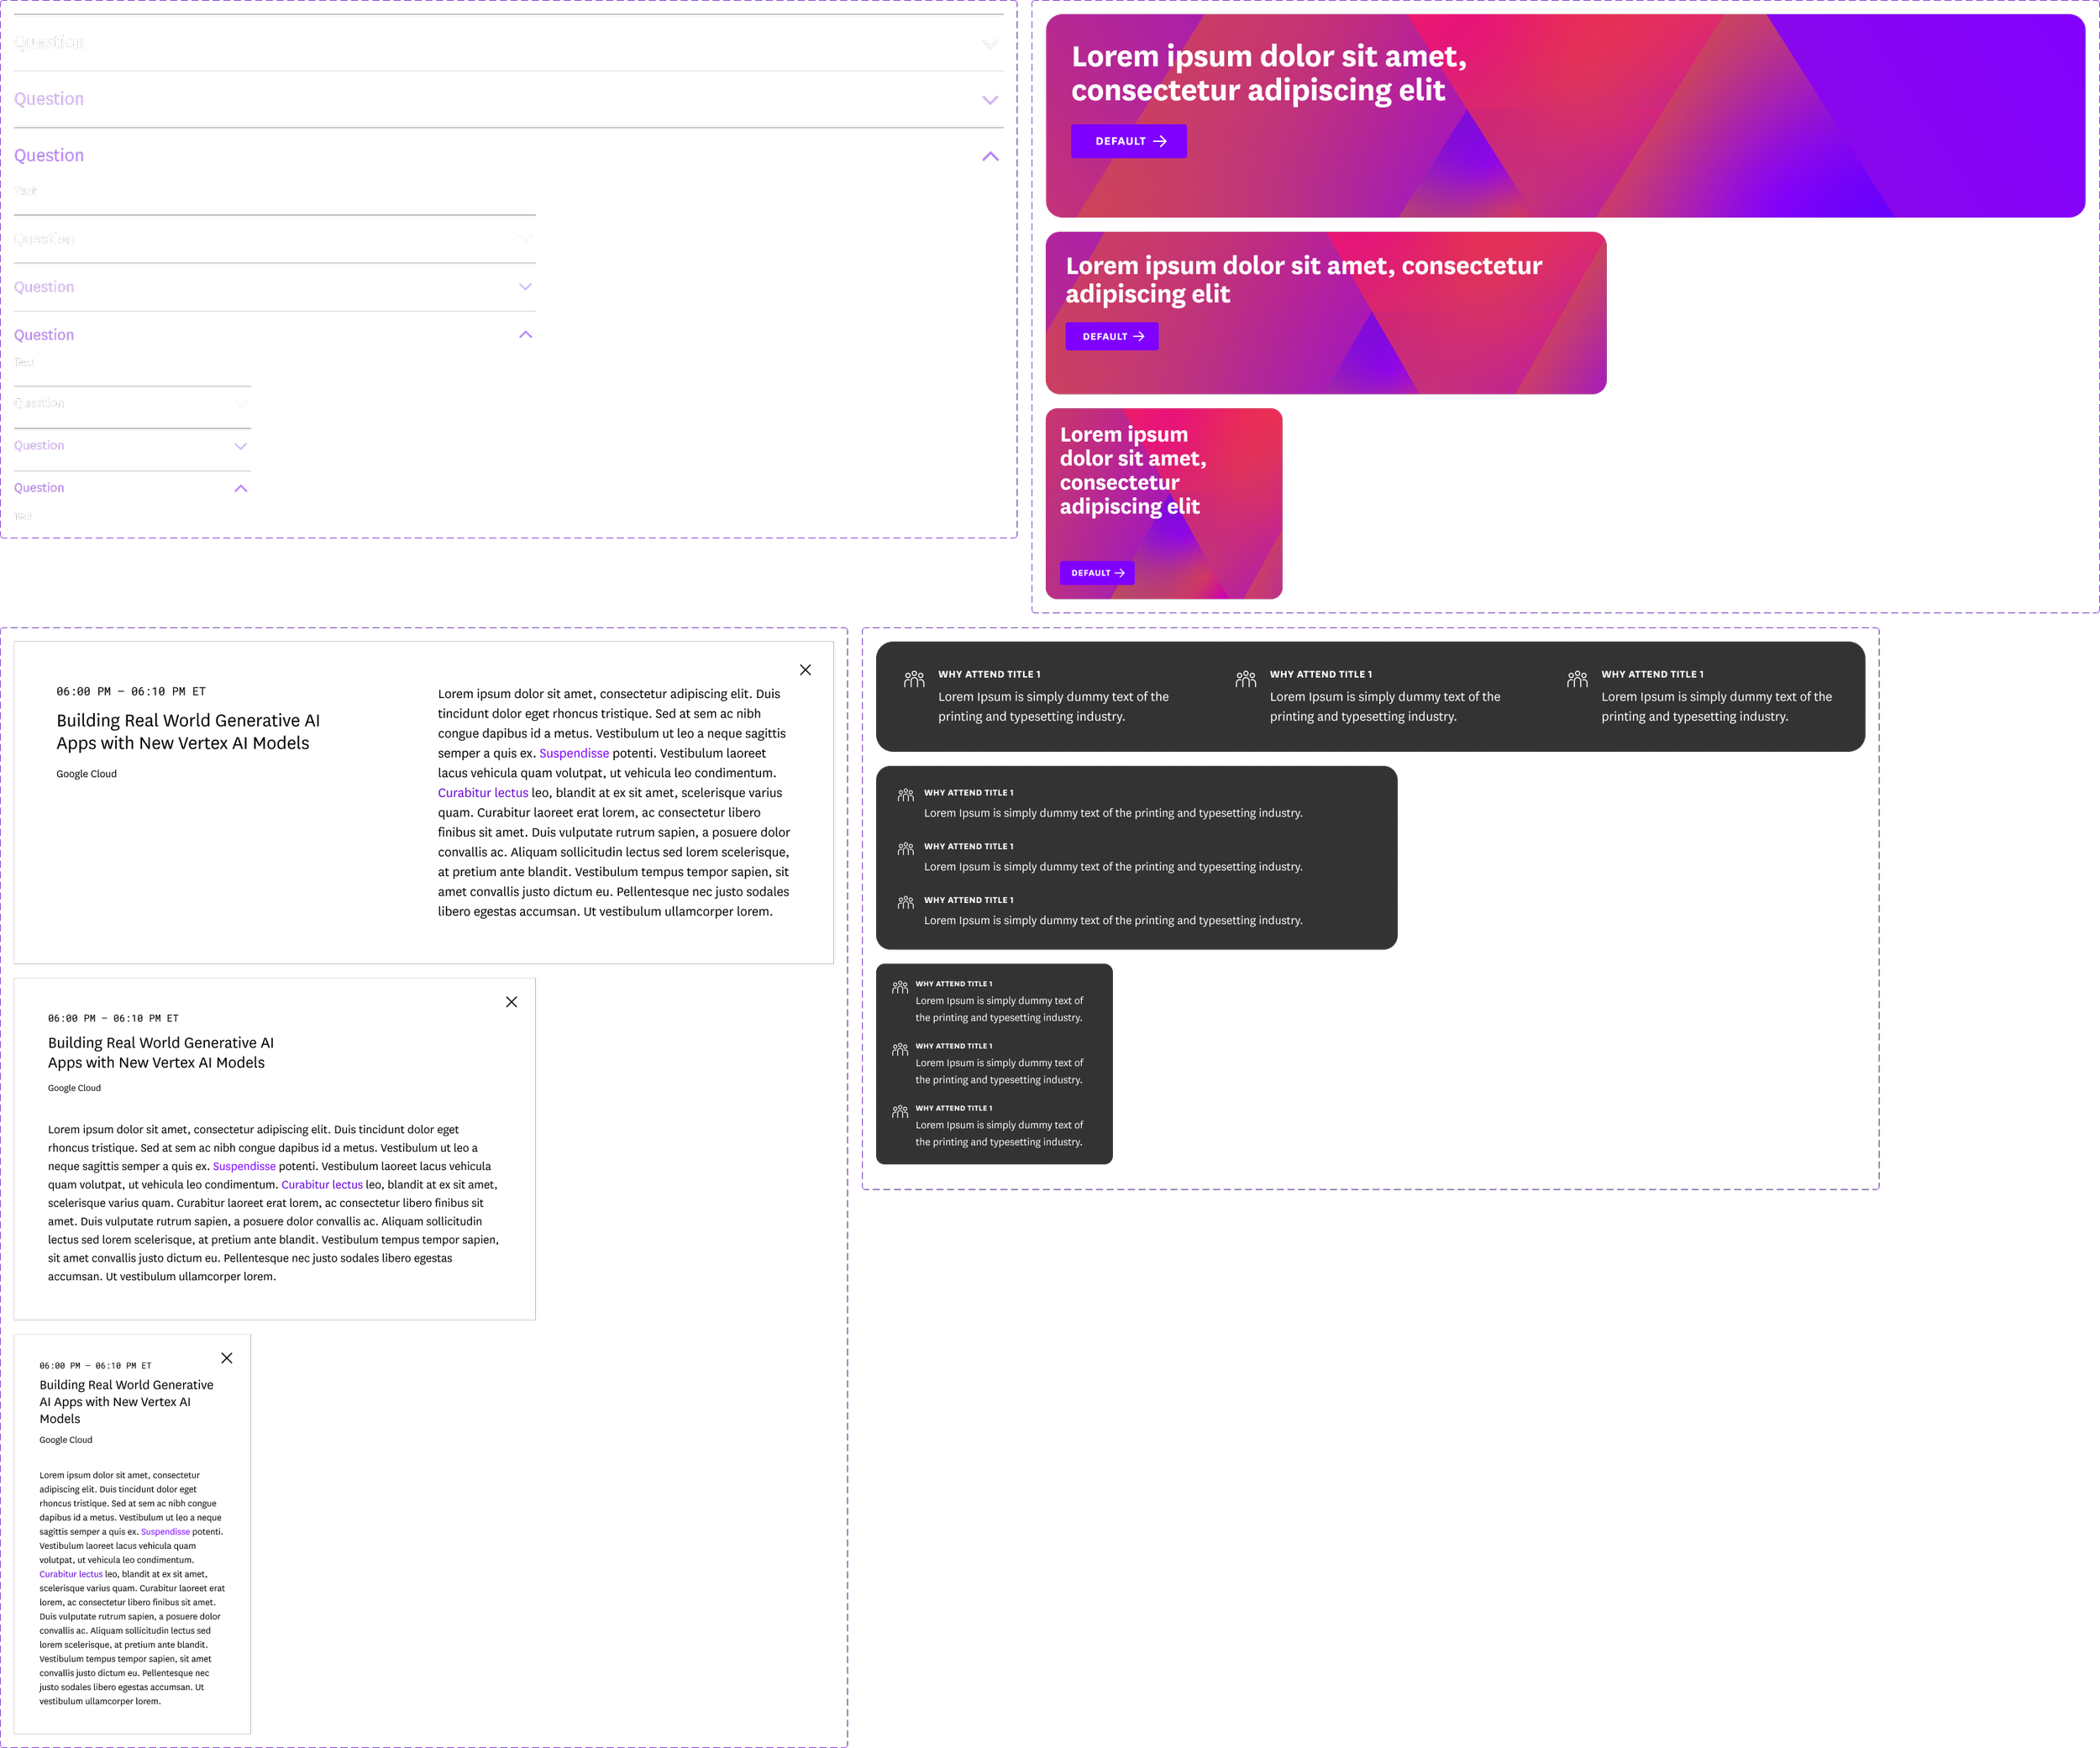Close the large session details modal
The image size is (2100, 1748).
tap(805, 670)
